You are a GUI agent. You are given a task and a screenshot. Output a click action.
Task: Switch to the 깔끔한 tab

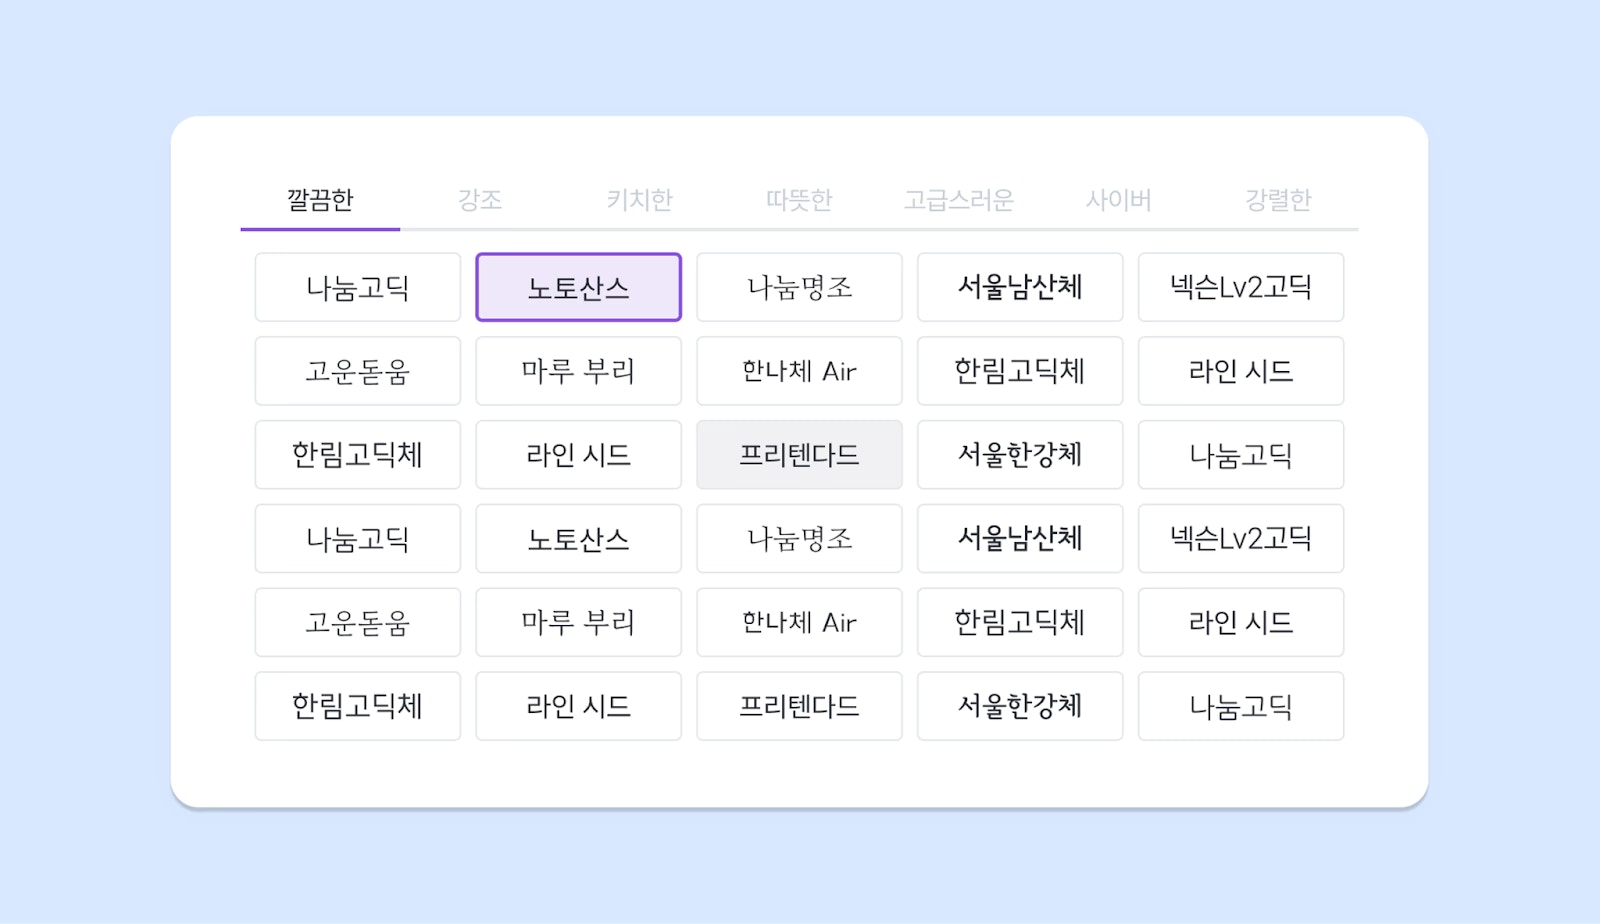coord(320,200)
